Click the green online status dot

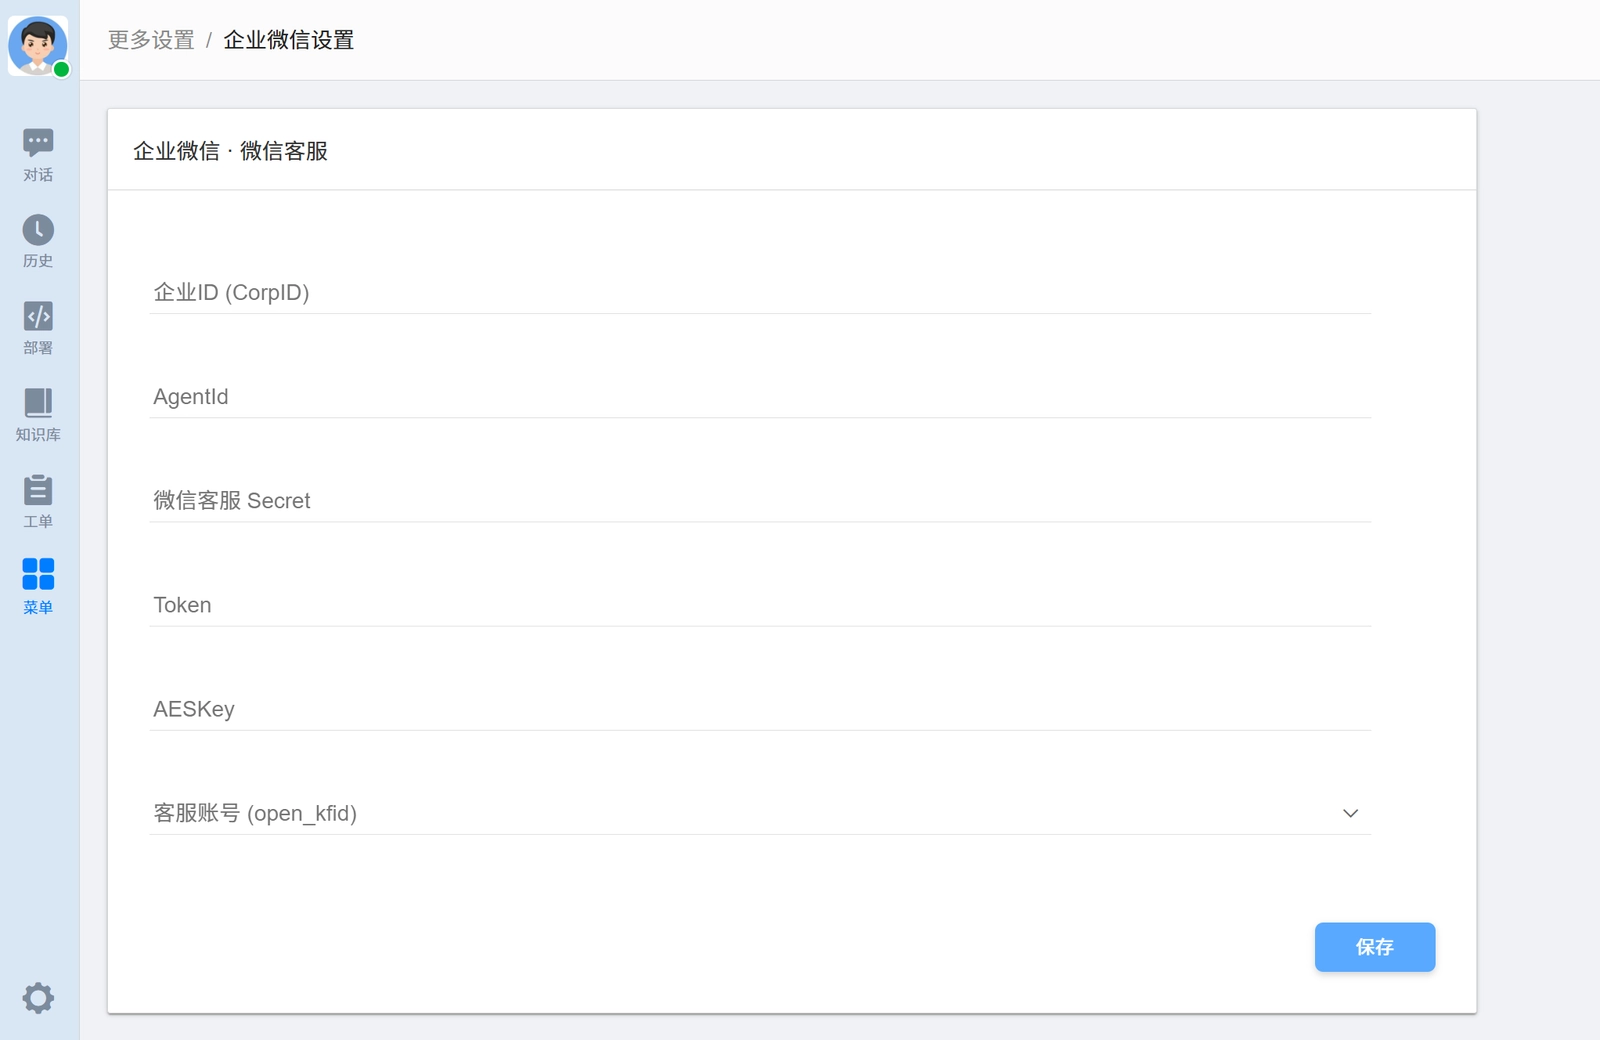[61, 69]
